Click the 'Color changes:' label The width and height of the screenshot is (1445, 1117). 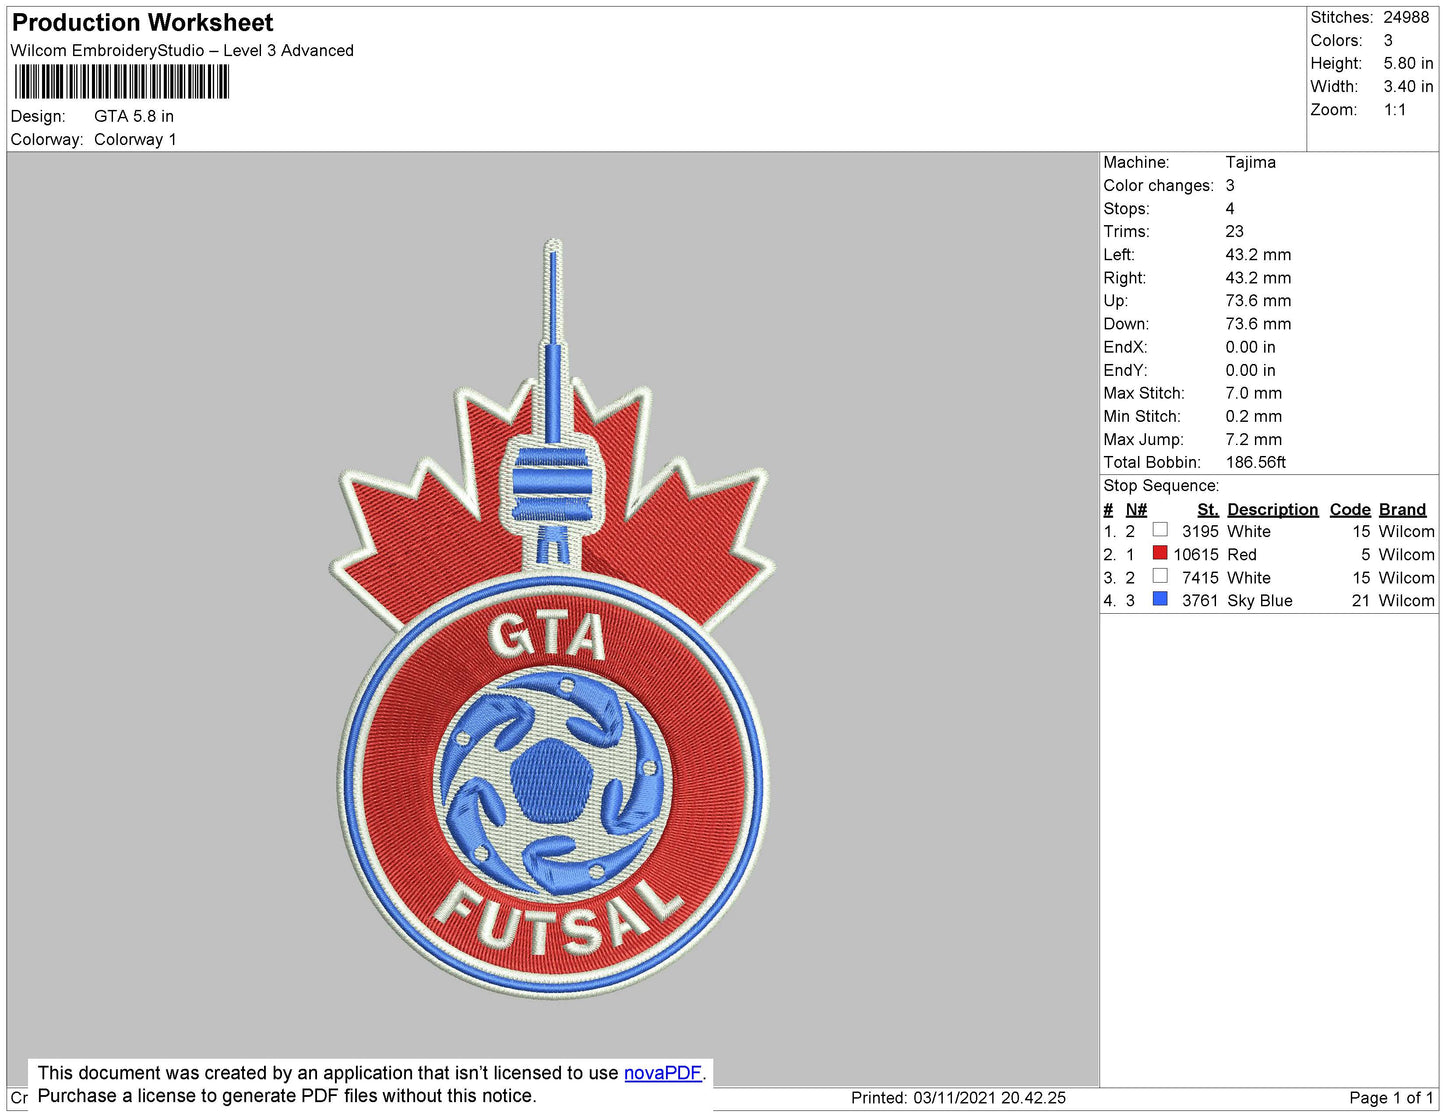[x=1158, y=185]
